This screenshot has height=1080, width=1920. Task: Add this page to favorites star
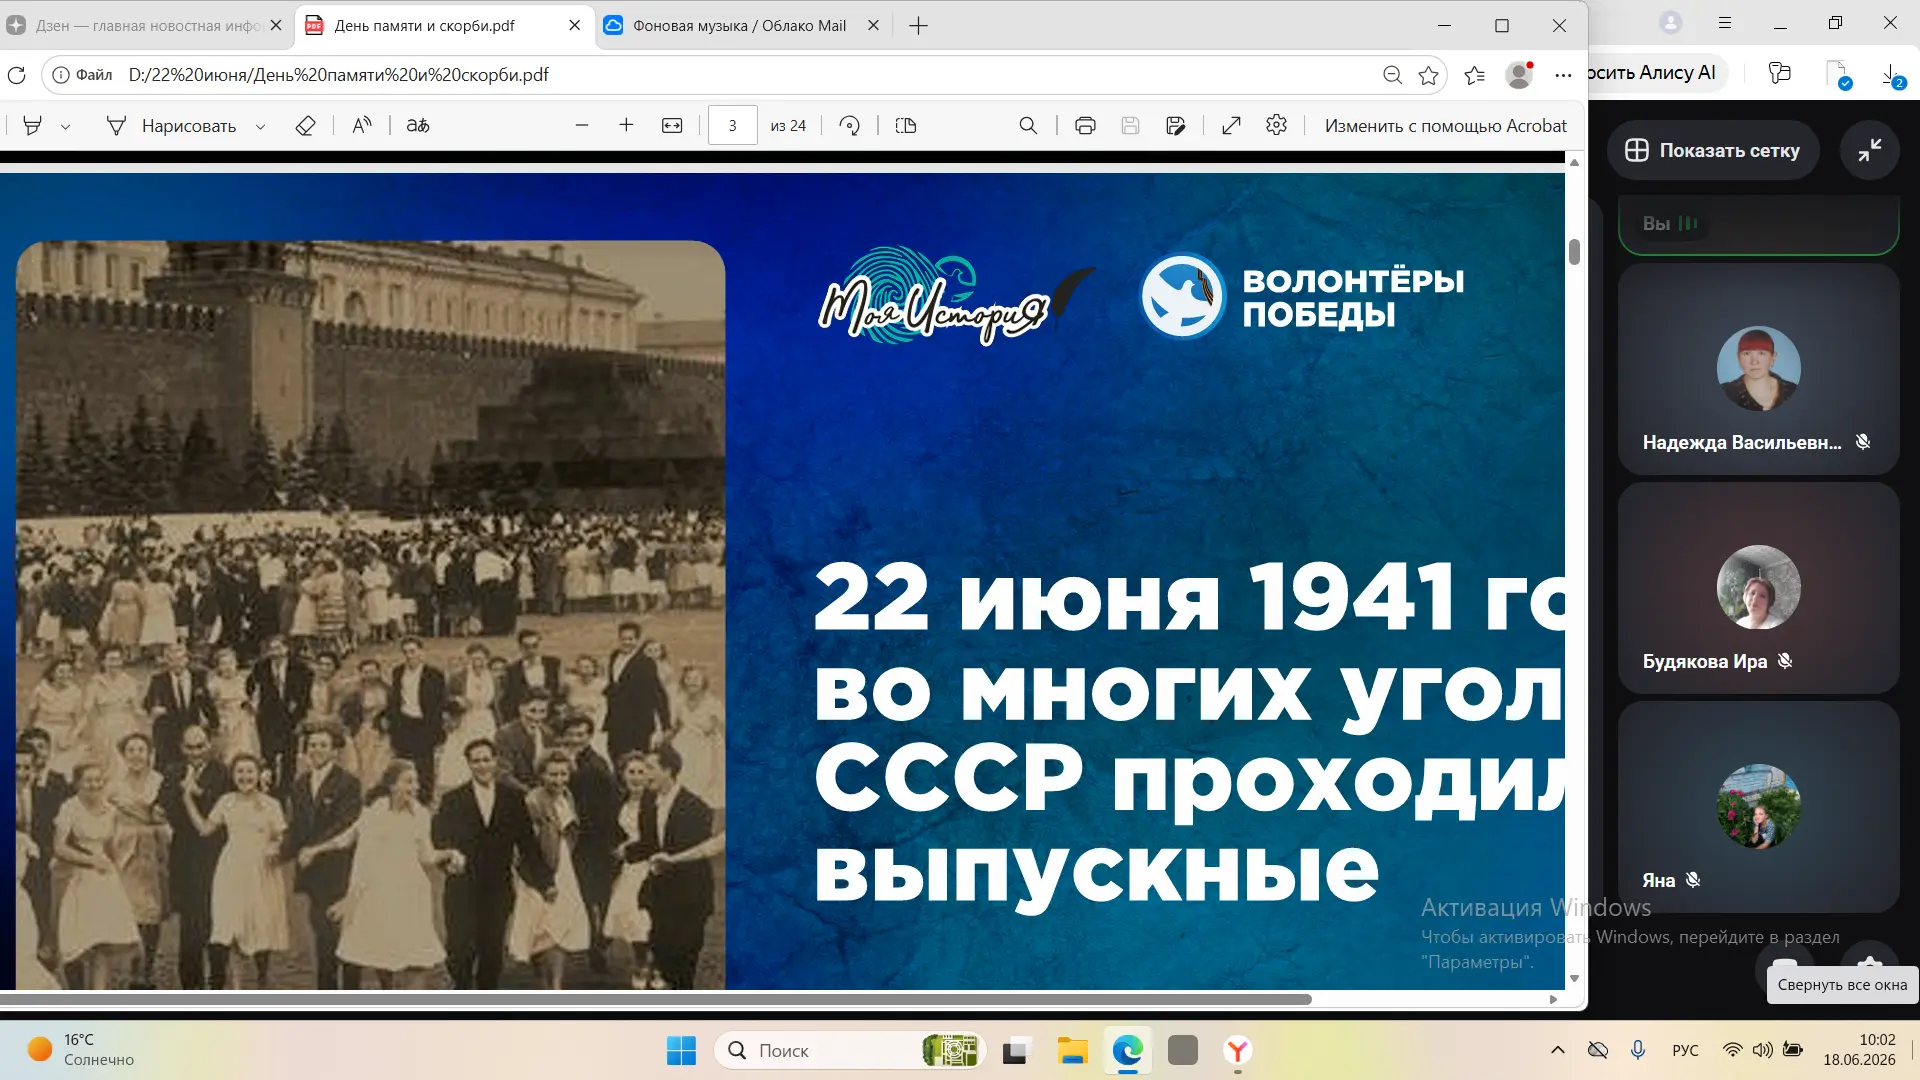[1428, 75]
